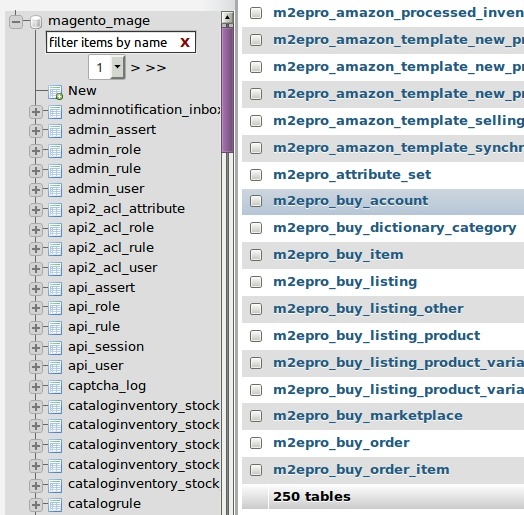Tick checkbox for m2epro_buy_listing row

[x=256, y=282]
